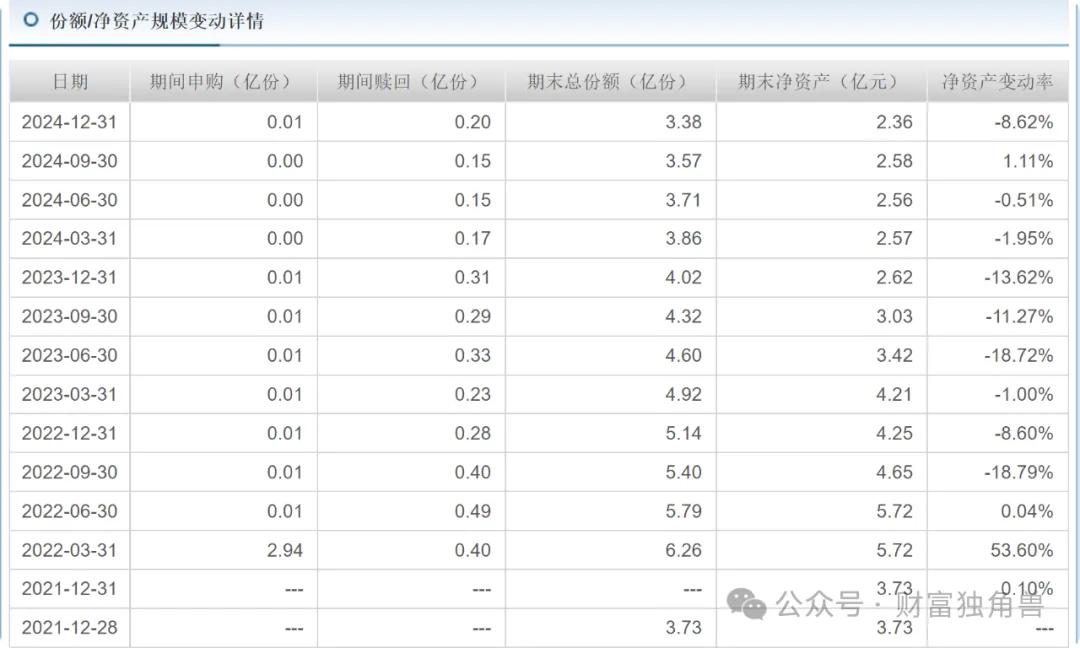Select the 期末净资产（亿元） column header

click(x=821, y=82)
